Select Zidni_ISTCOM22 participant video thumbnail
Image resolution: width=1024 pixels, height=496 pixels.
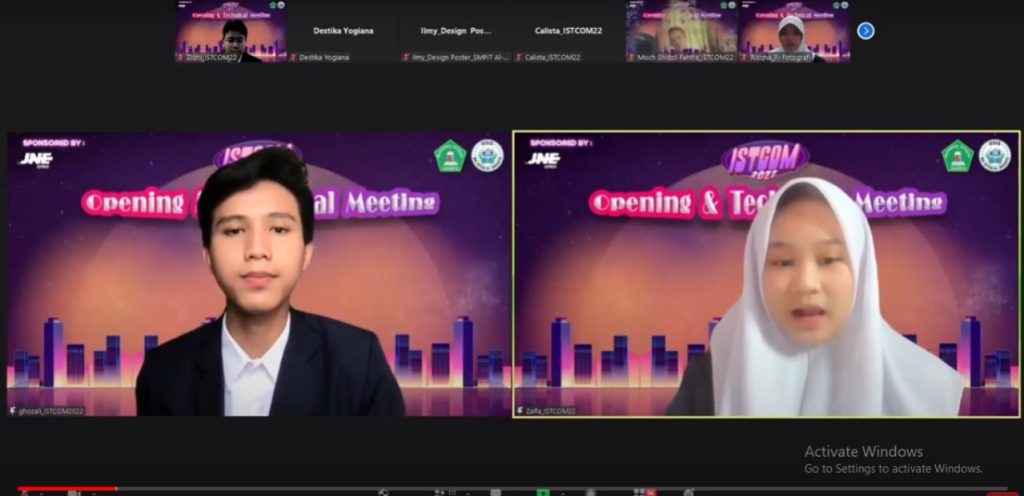[x=231, y=31]
